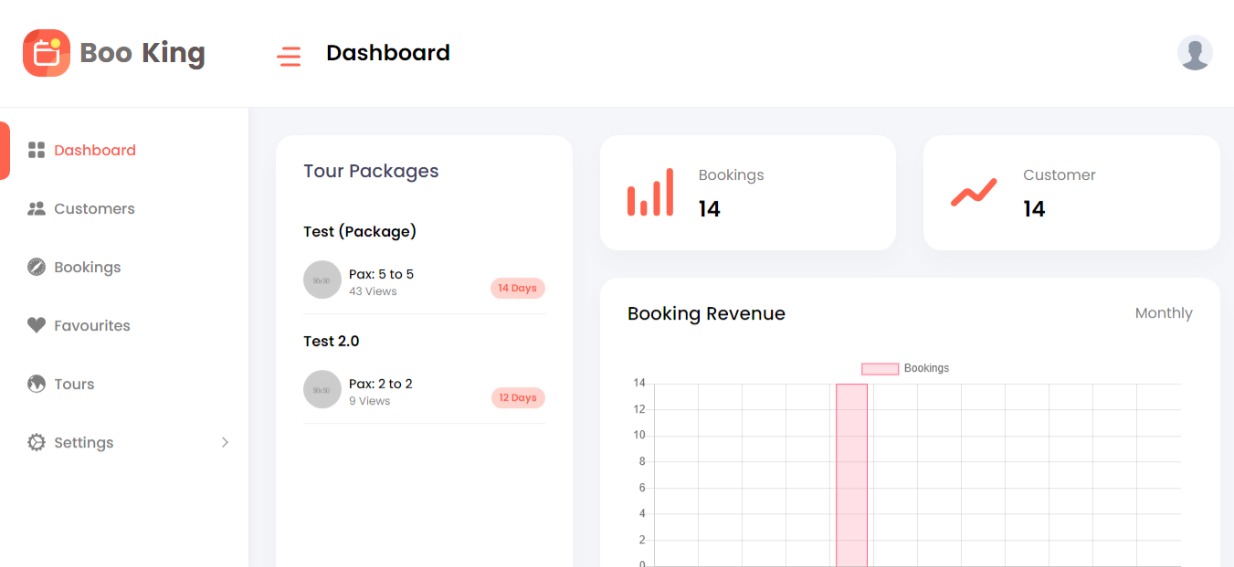The width and height of the screenshot is (1234, 567).
Task: Open the Test 2.0 tour title
Action: click(331, 341)
